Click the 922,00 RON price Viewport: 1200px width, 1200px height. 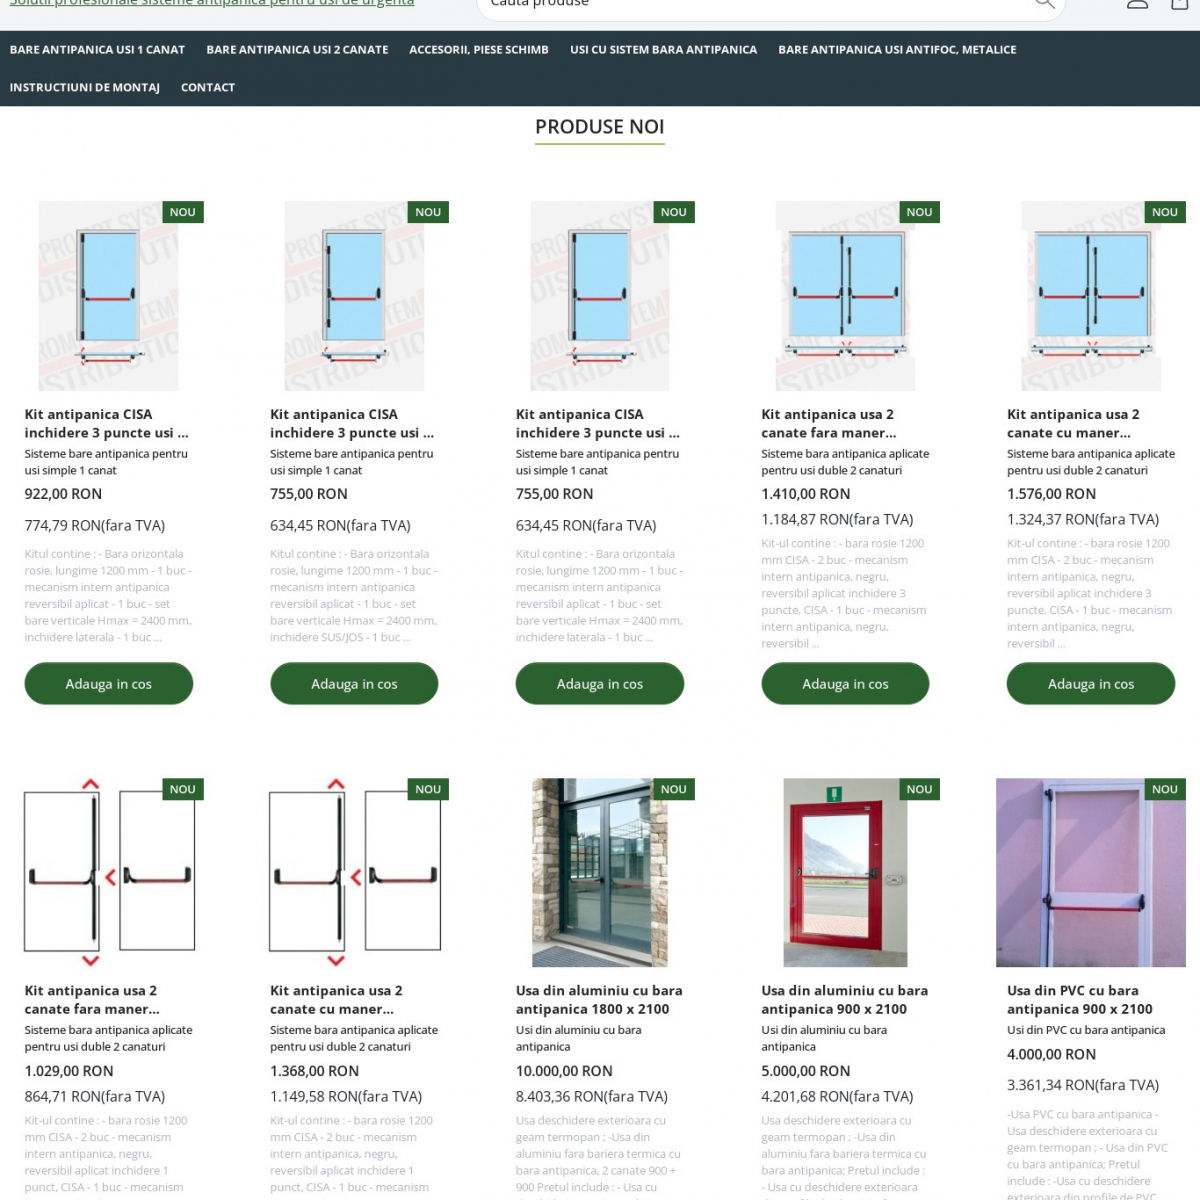63,494
